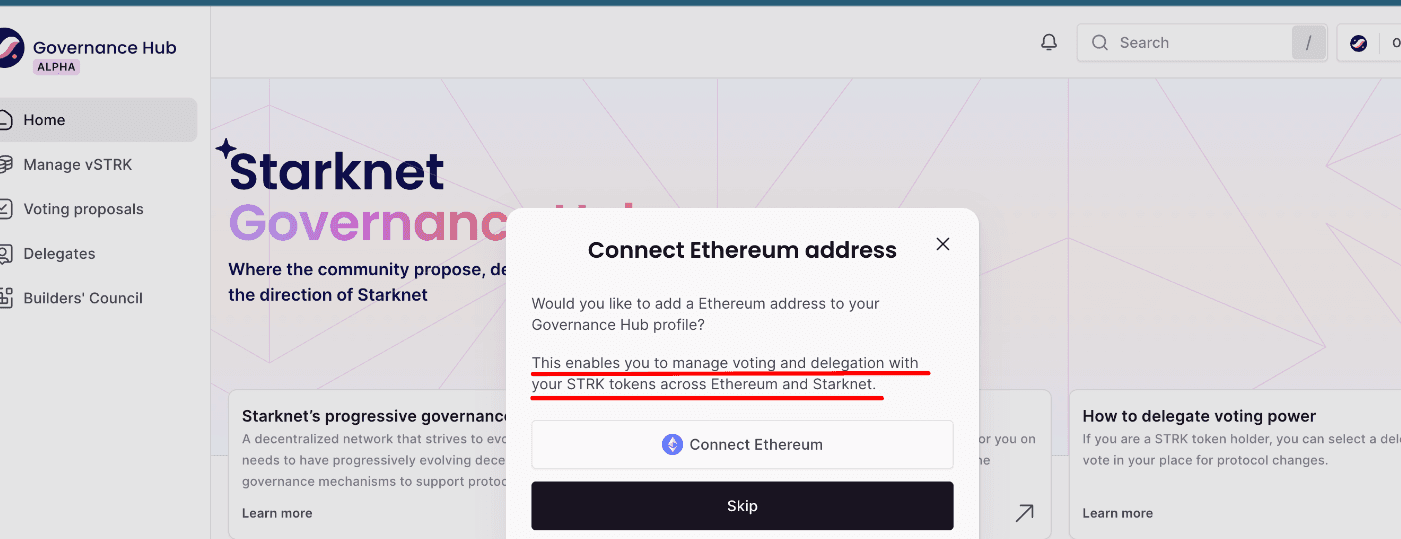Focus the Search input field

1202,43
